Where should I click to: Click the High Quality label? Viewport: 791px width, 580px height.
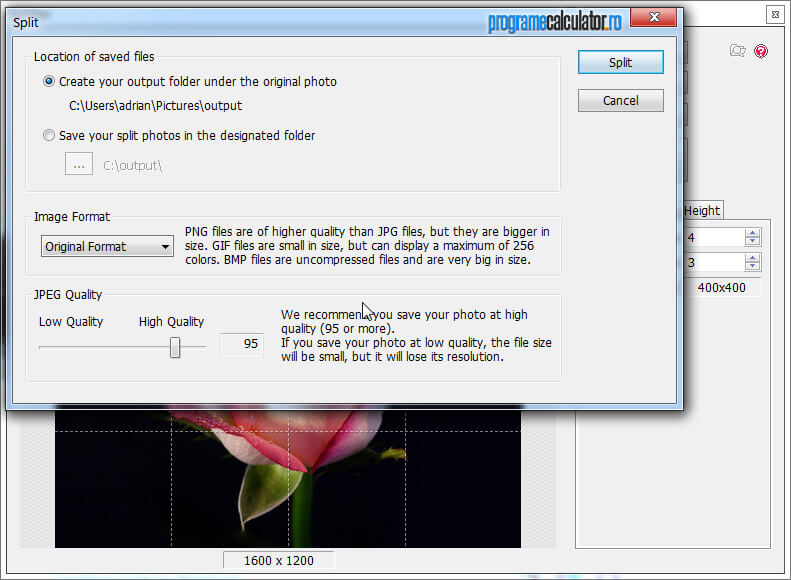[x=172, y=322]
